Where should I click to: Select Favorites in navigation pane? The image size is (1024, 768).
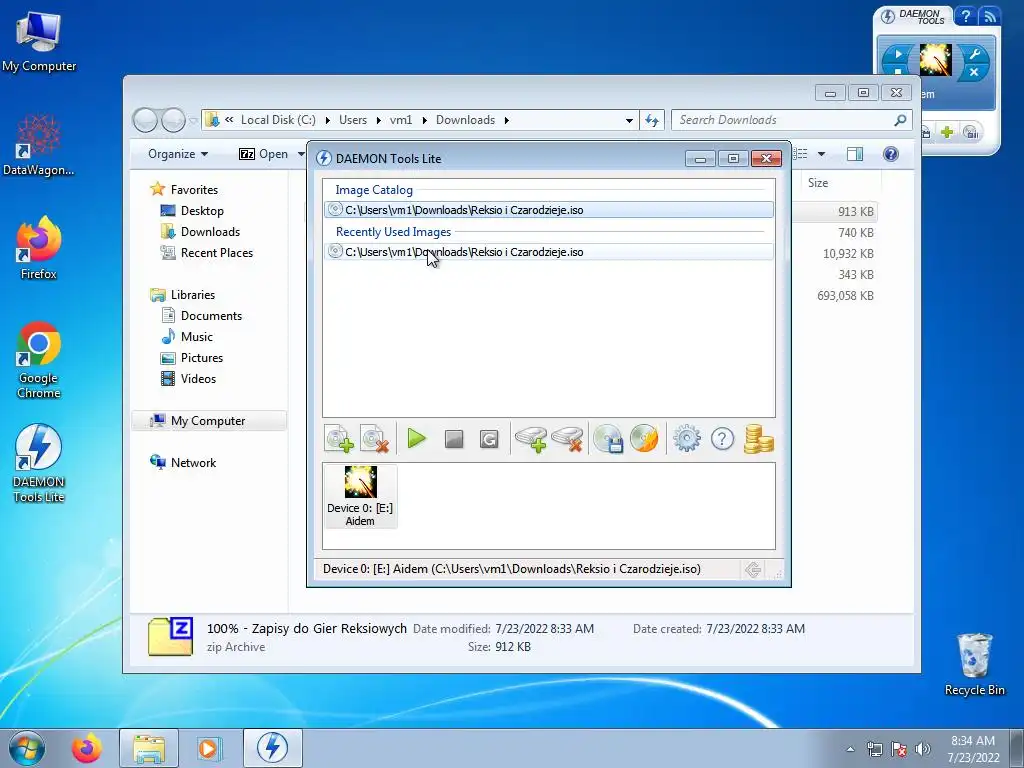click(x=194, y=189)
